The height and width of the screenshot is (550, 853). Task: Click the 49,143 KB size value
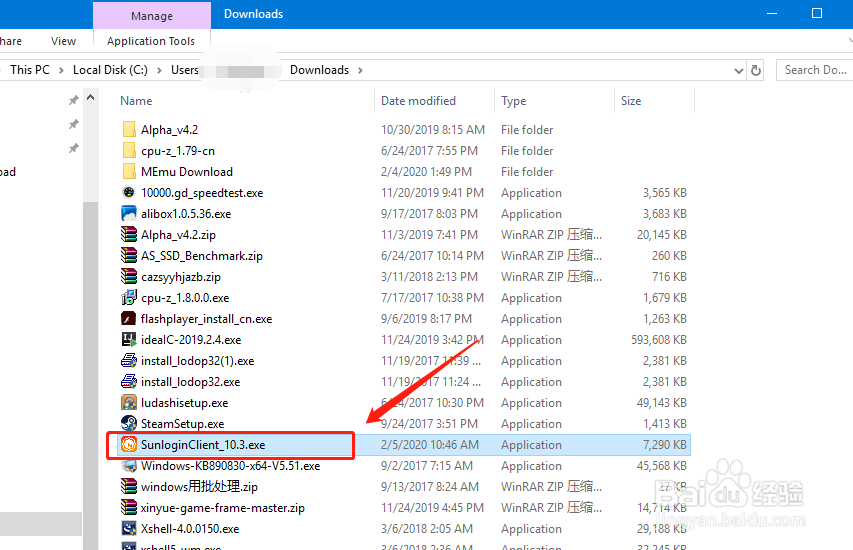[x=662, y=403]
